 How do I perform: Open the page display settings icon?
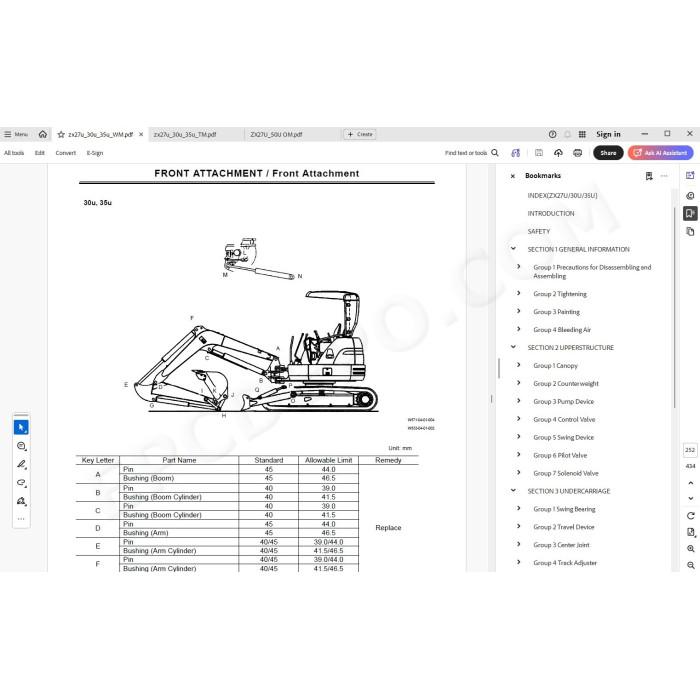point(691,532)
